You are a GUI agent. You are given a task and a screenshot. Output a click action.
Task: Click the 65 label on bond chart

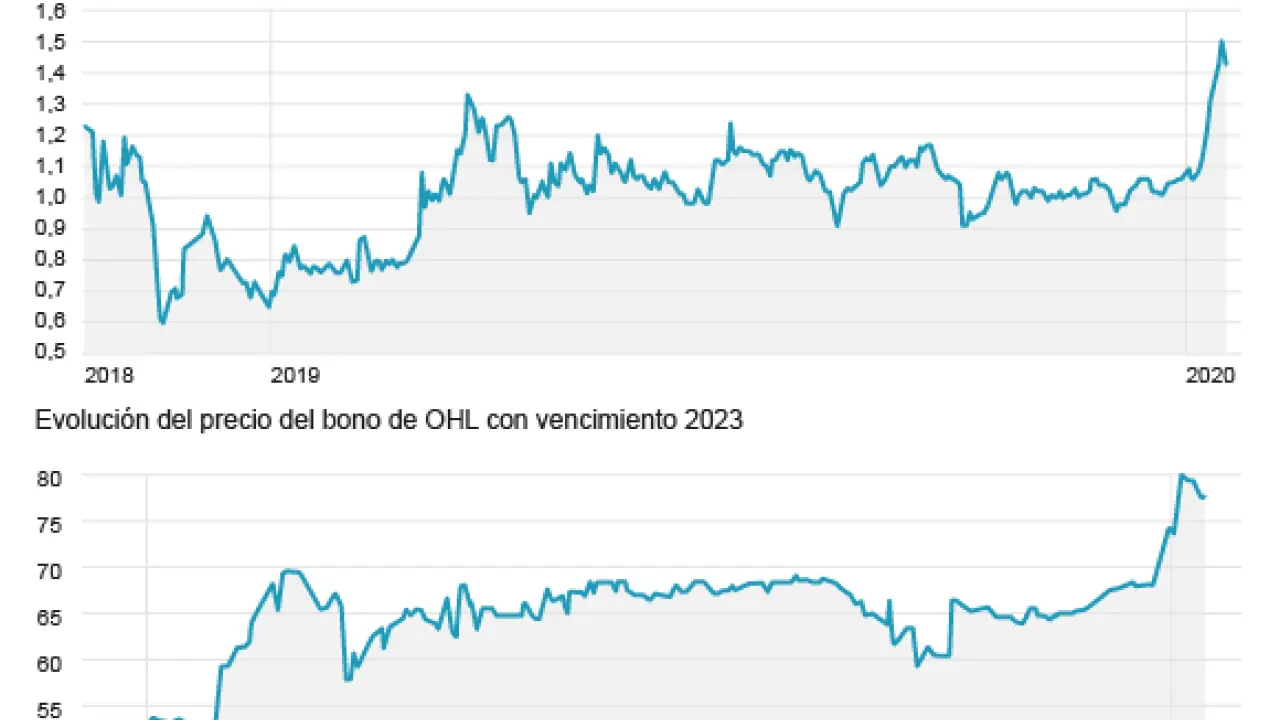tap(48, 617)
